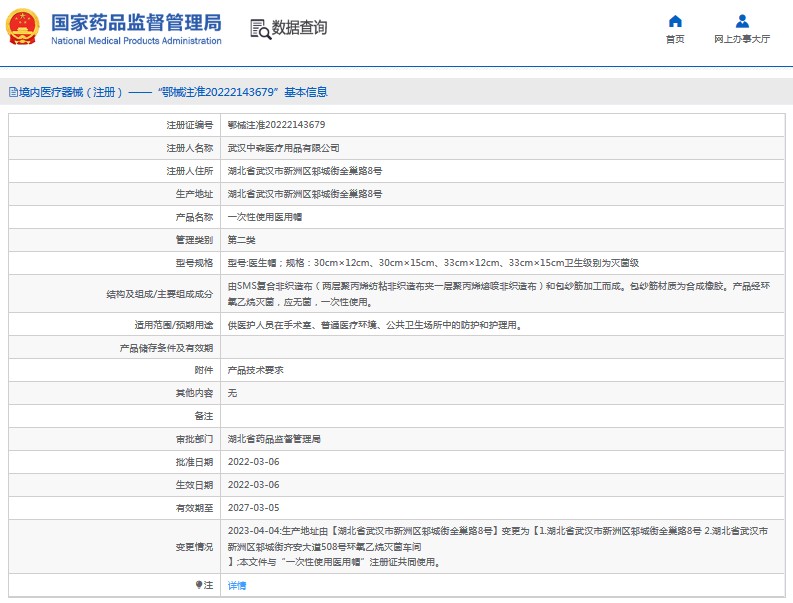The image size is (793, 603).
Task: Click attachment value 产品技术要求
Action: [255, 370]
